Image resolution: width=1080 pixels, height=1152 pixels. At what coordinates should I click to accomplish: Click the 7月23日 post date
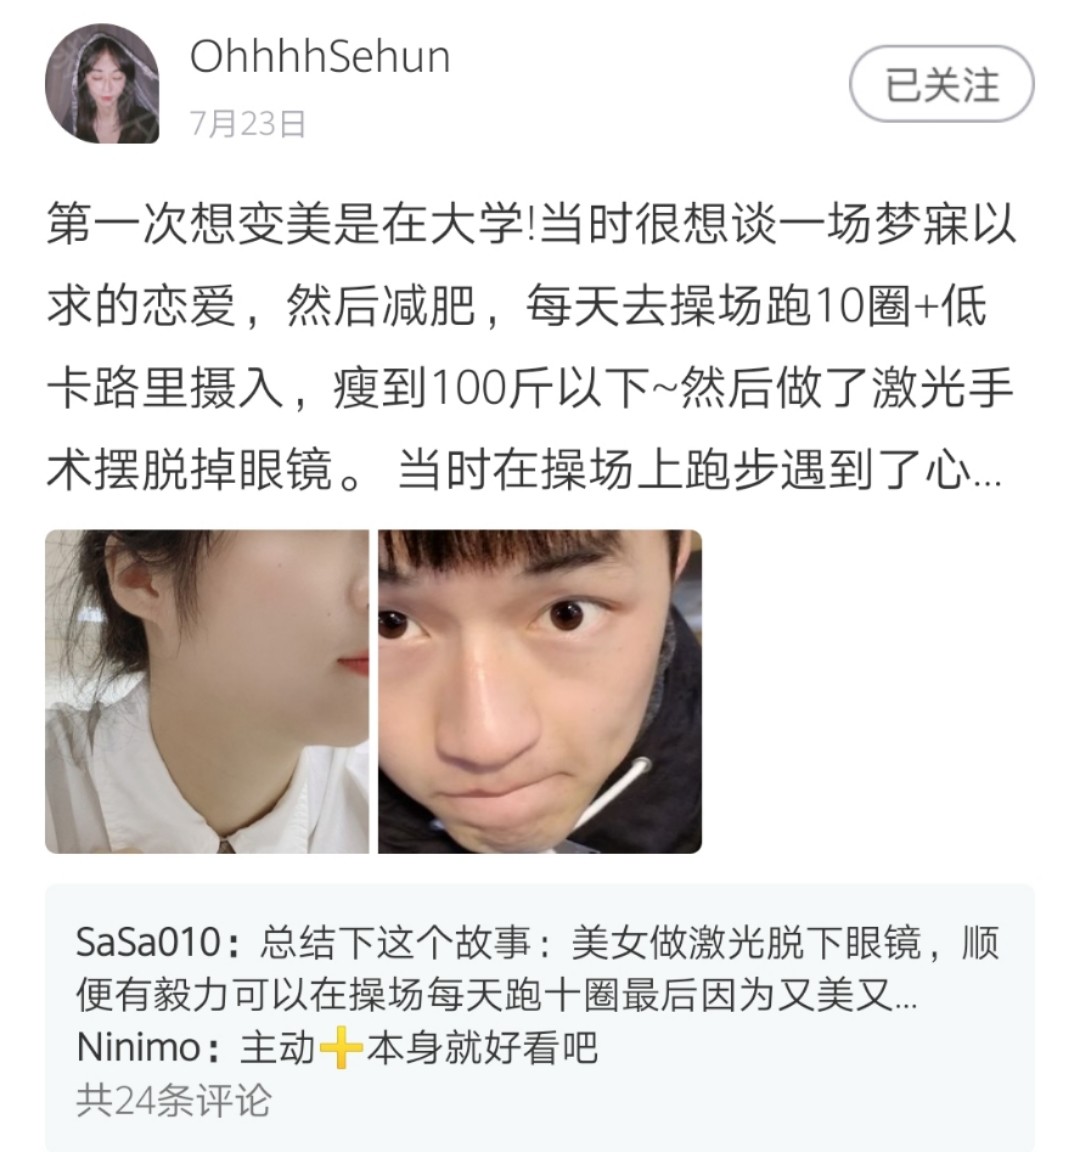tap(248, 123)
